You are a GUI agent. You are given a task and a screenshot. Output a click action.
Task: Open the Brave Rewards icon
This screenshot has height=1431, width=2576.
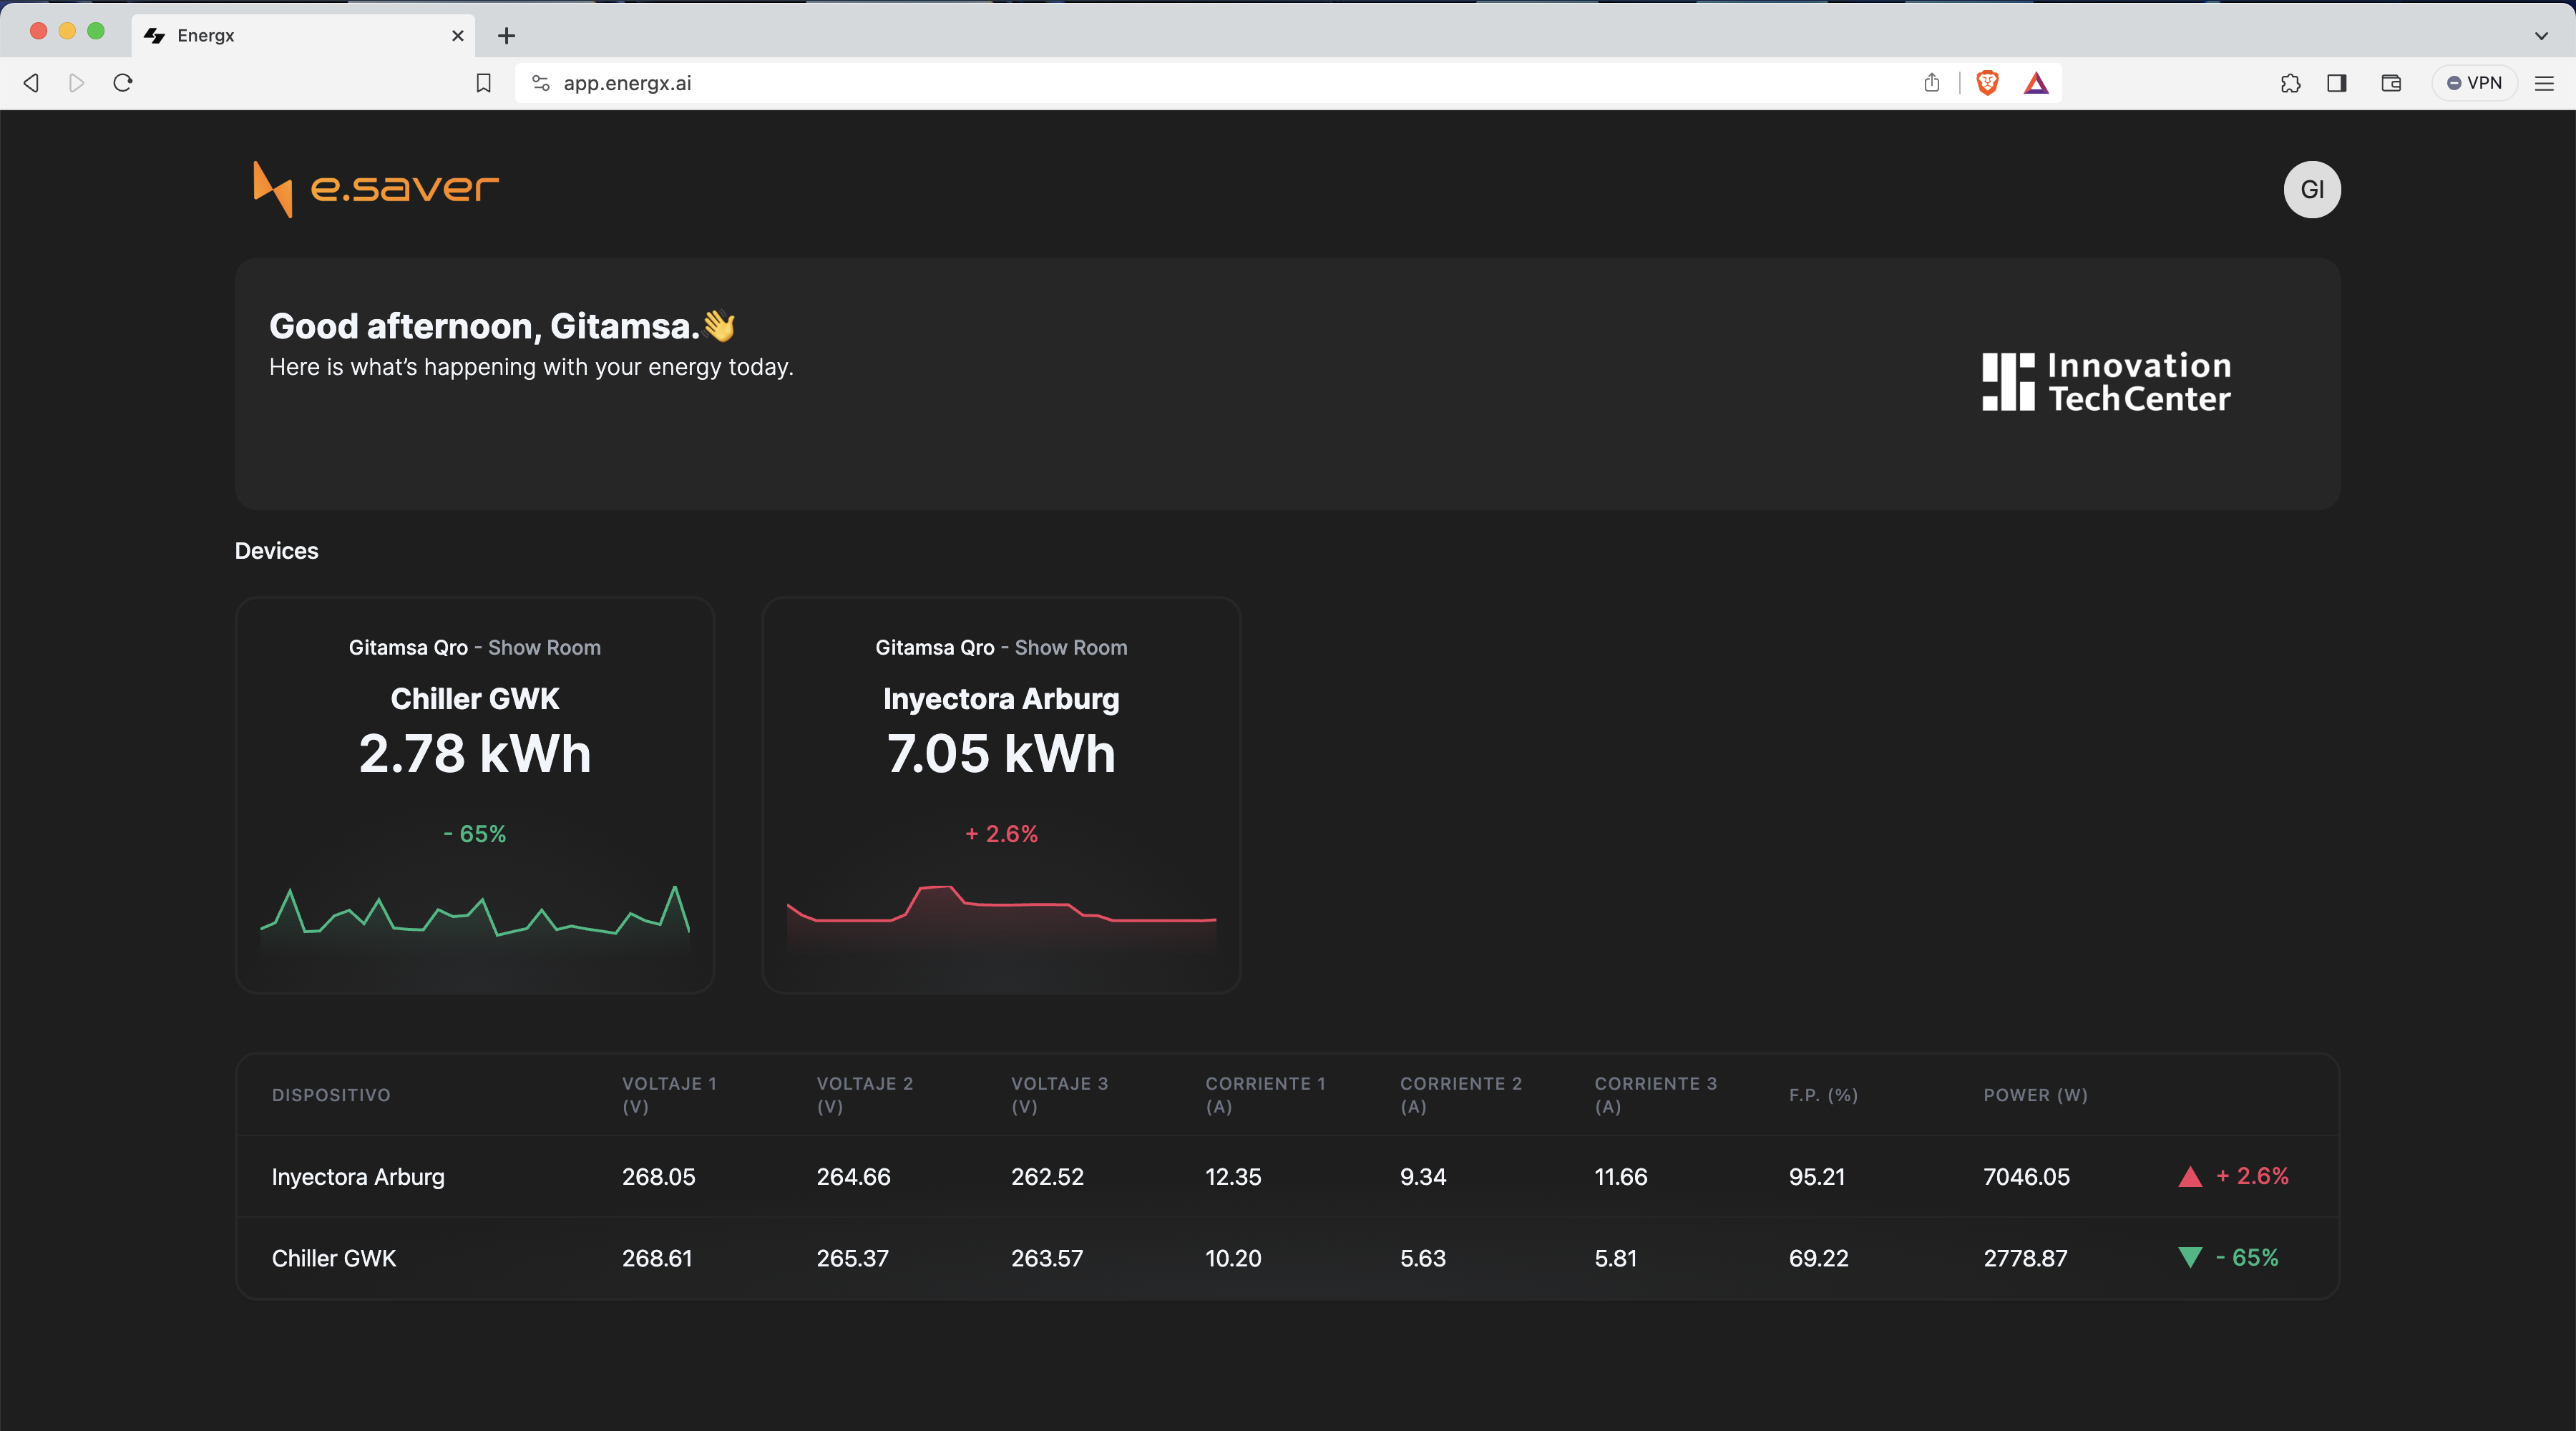2038,83
